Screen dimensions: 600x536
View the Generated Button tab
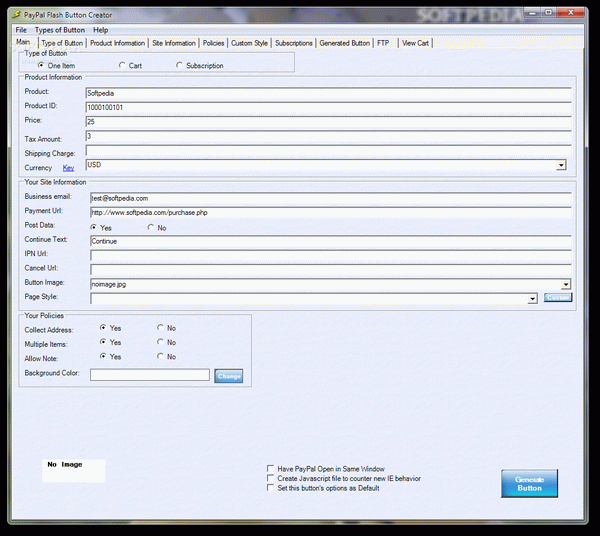pyautogui.click(x=345, y=43)
